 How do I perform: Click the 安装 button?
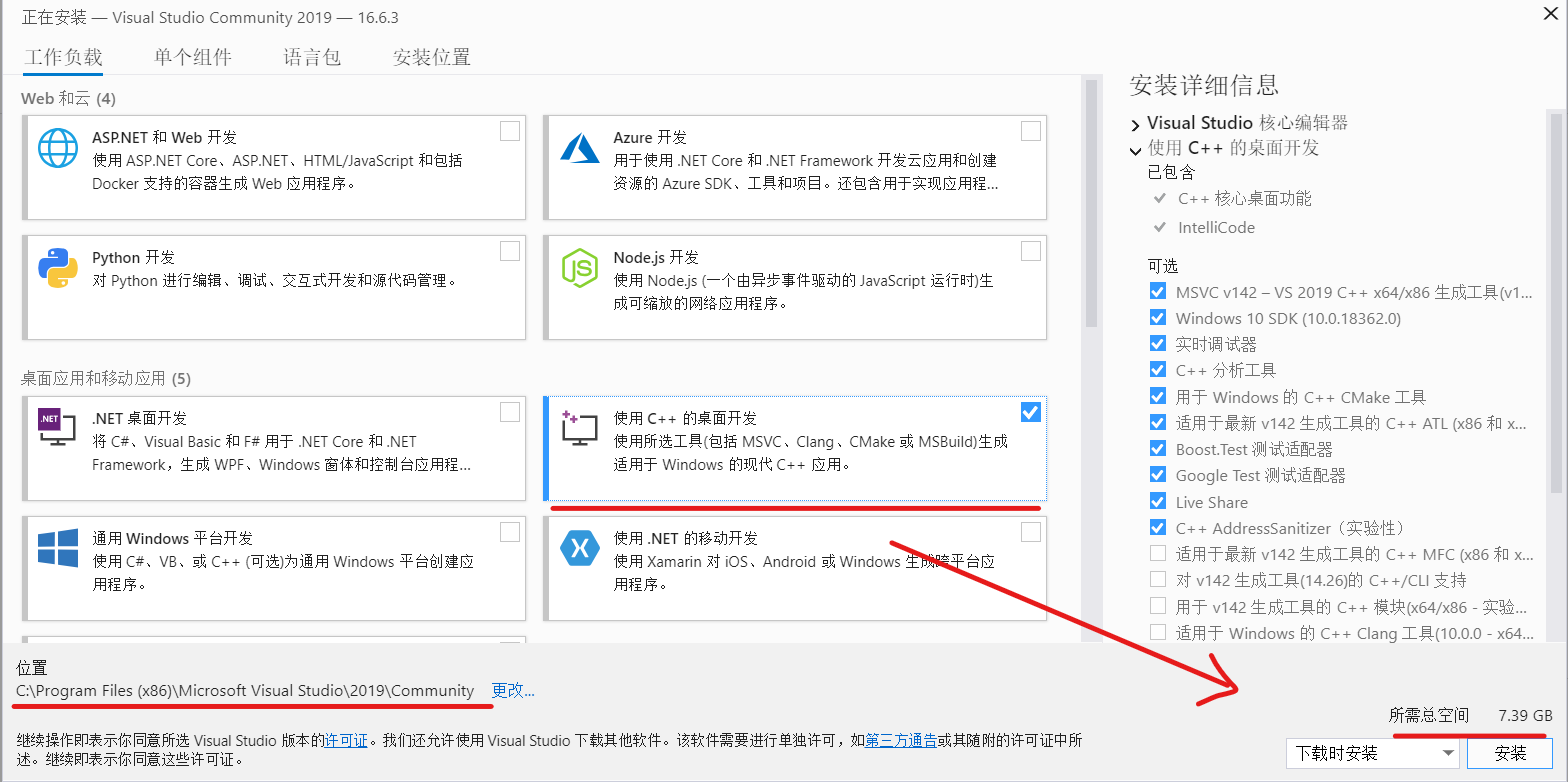click(x=1510, y=753)
